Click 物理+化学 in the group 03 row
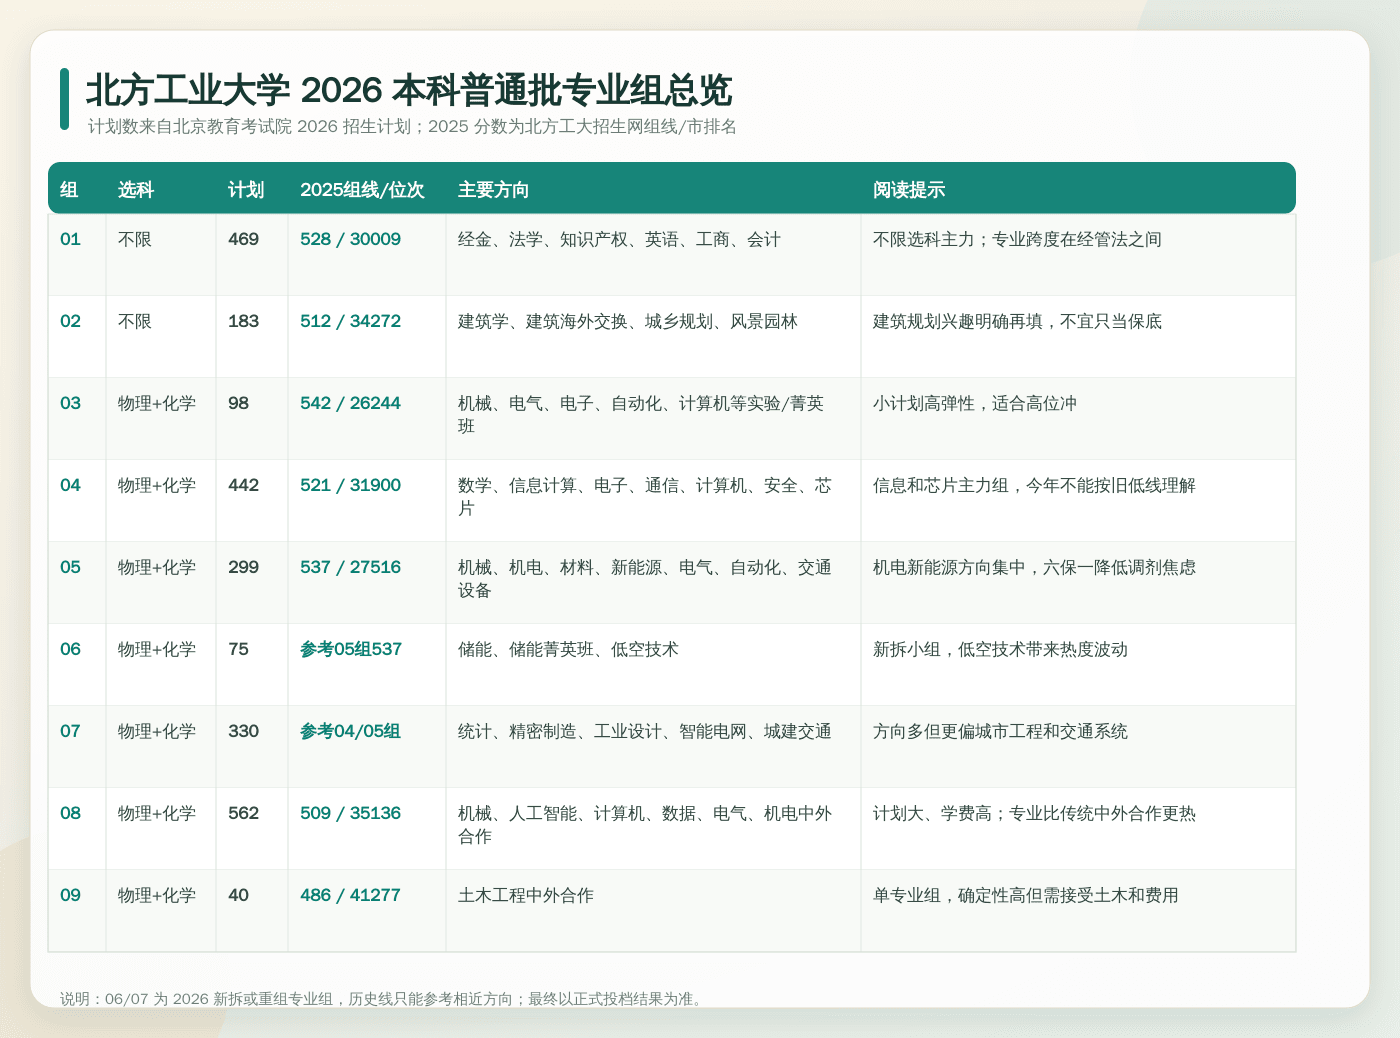The image size is (1400, 1038). pyautogui.click(x=157, y=404)
